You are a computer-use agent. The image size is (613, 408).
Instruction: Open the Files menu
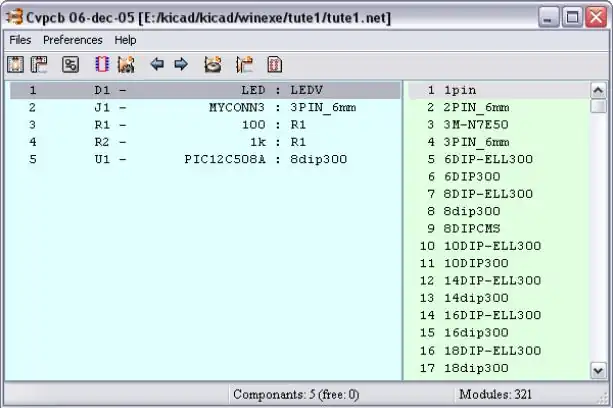(x=20, y=40)
